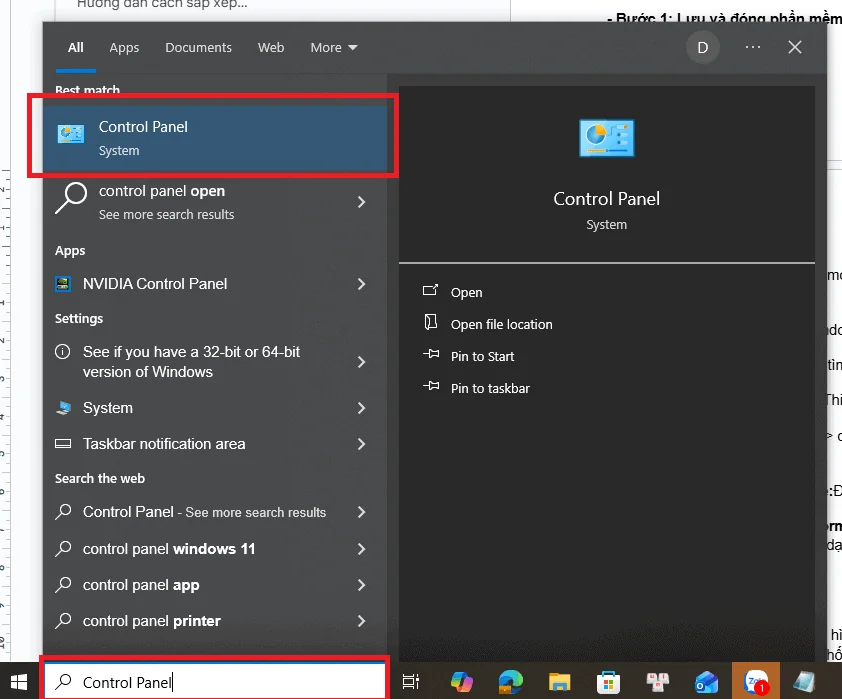Open File Explorer from the taskbar
Viewport: 842px width, 699px height.
[559, 682]
